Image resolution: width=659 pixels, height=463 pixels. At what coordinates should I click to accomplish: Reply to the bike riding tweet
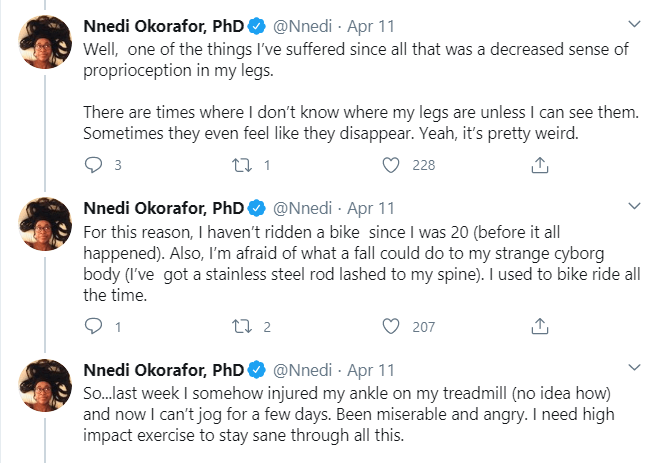[93, 326]
